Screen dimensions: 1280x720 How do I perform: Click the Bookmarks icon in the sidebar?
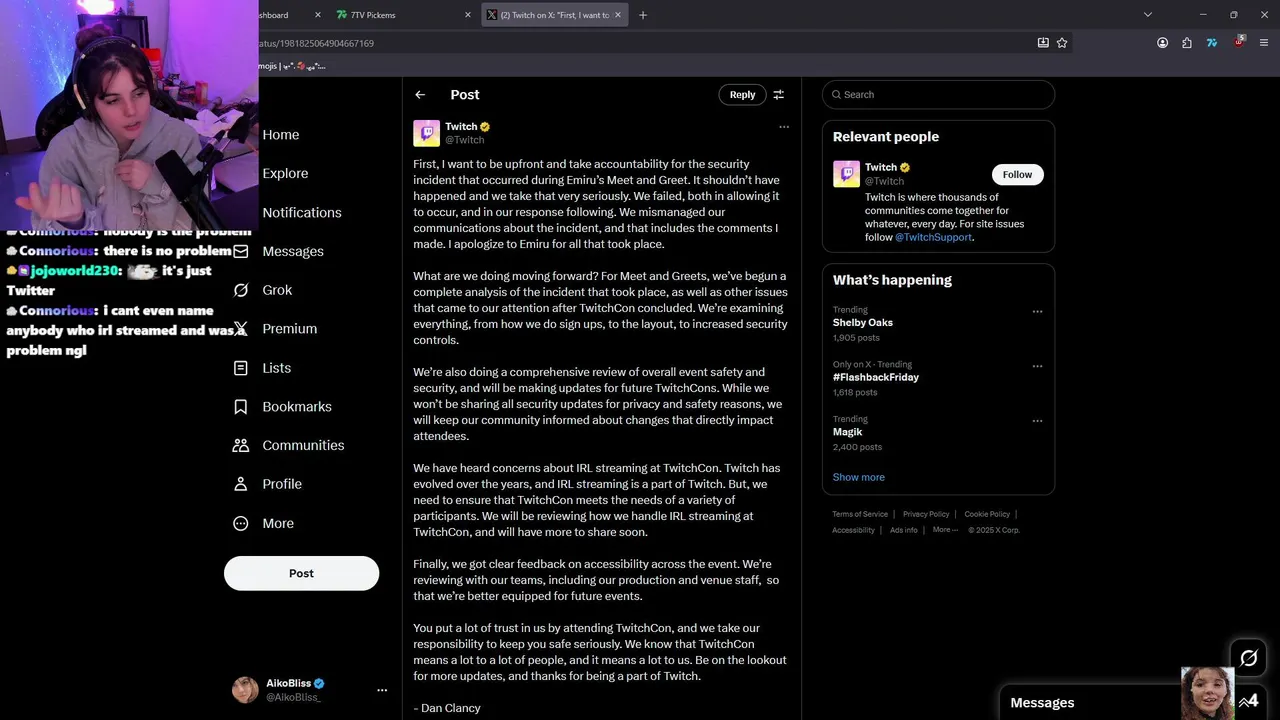coord(240,407)
